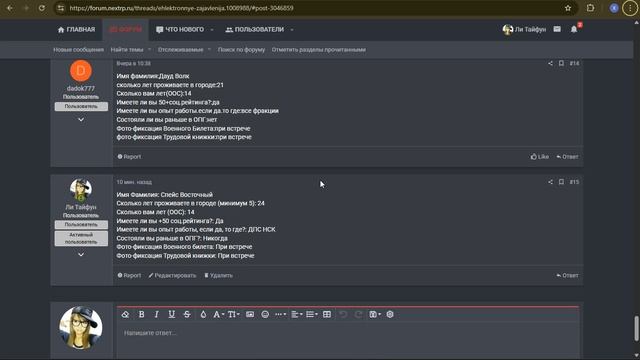Viewport: 640px width, 360px height.
Task: Share post #15 icon
Action: [x=550, y=182]
